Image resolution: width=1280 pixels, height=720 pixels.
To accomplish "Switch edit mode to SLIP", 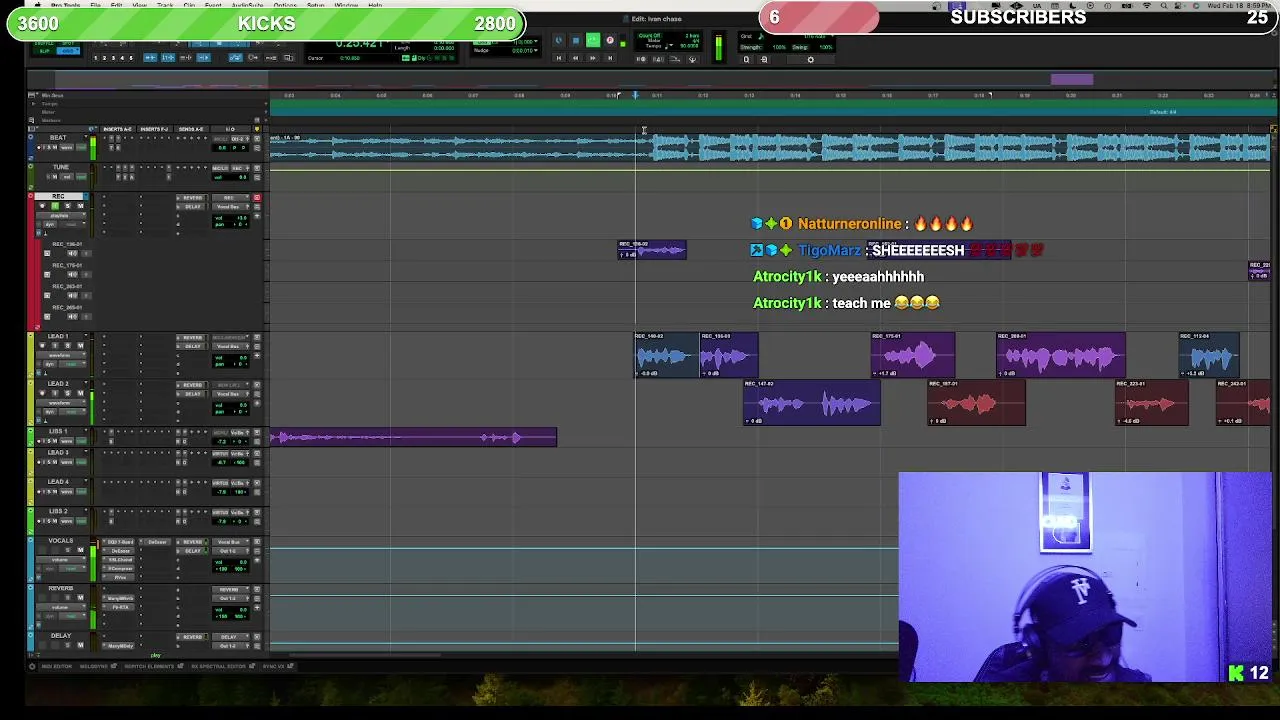I will pos(44,51).
